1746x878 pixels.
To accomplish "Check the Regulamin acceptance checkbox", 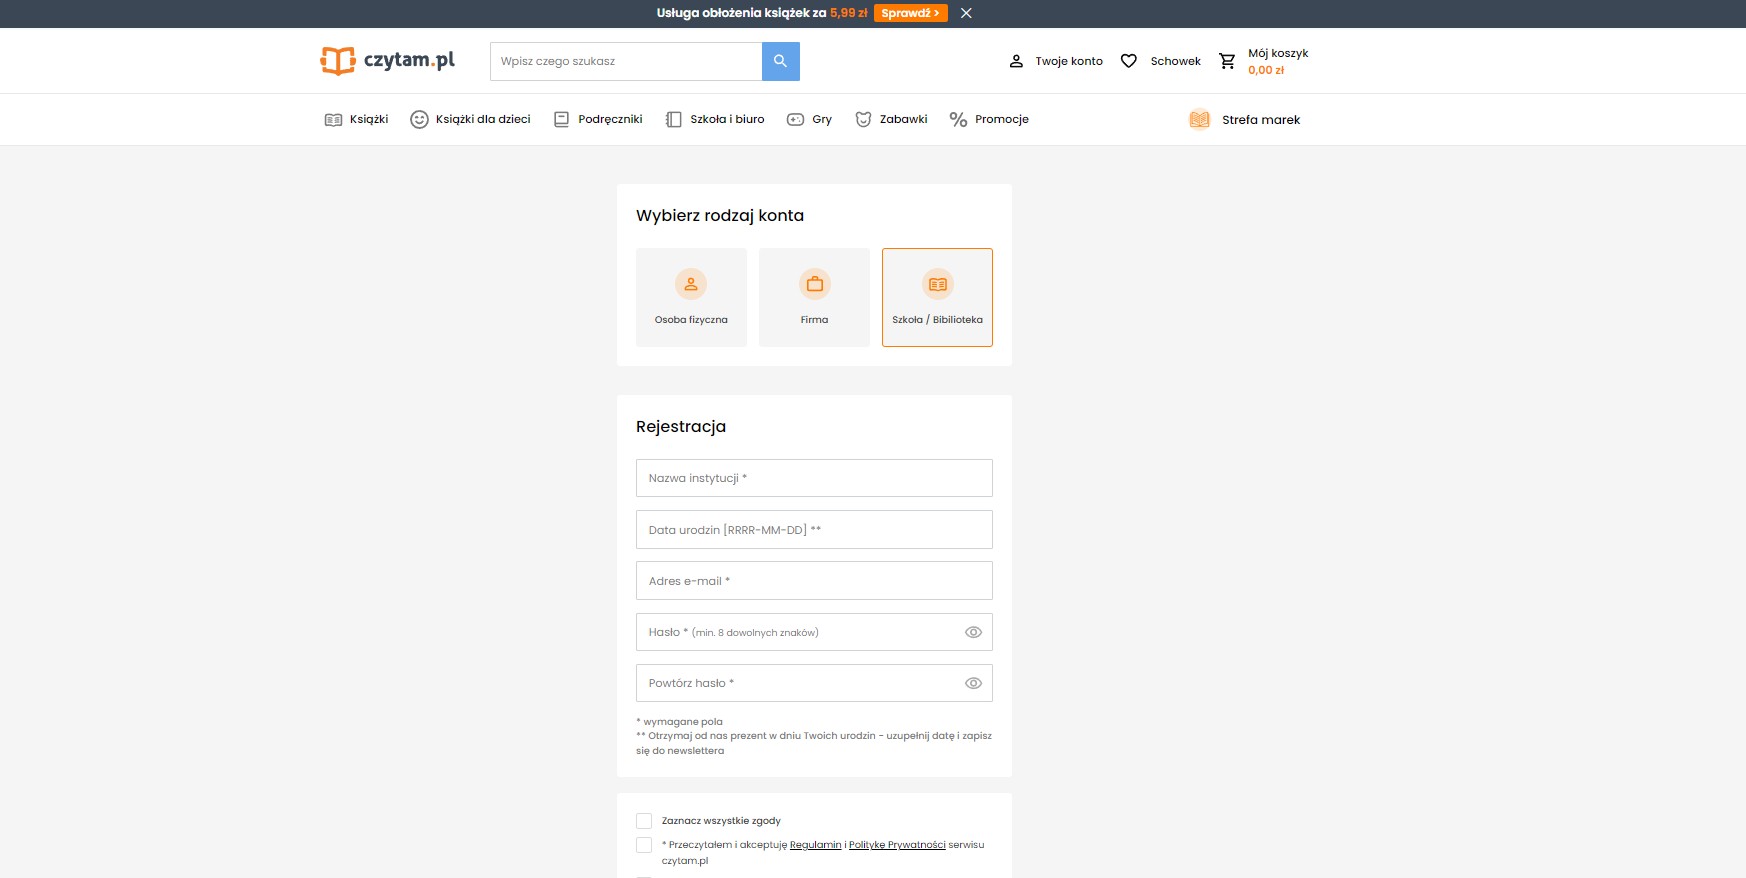I will click(x=644, y=845).
